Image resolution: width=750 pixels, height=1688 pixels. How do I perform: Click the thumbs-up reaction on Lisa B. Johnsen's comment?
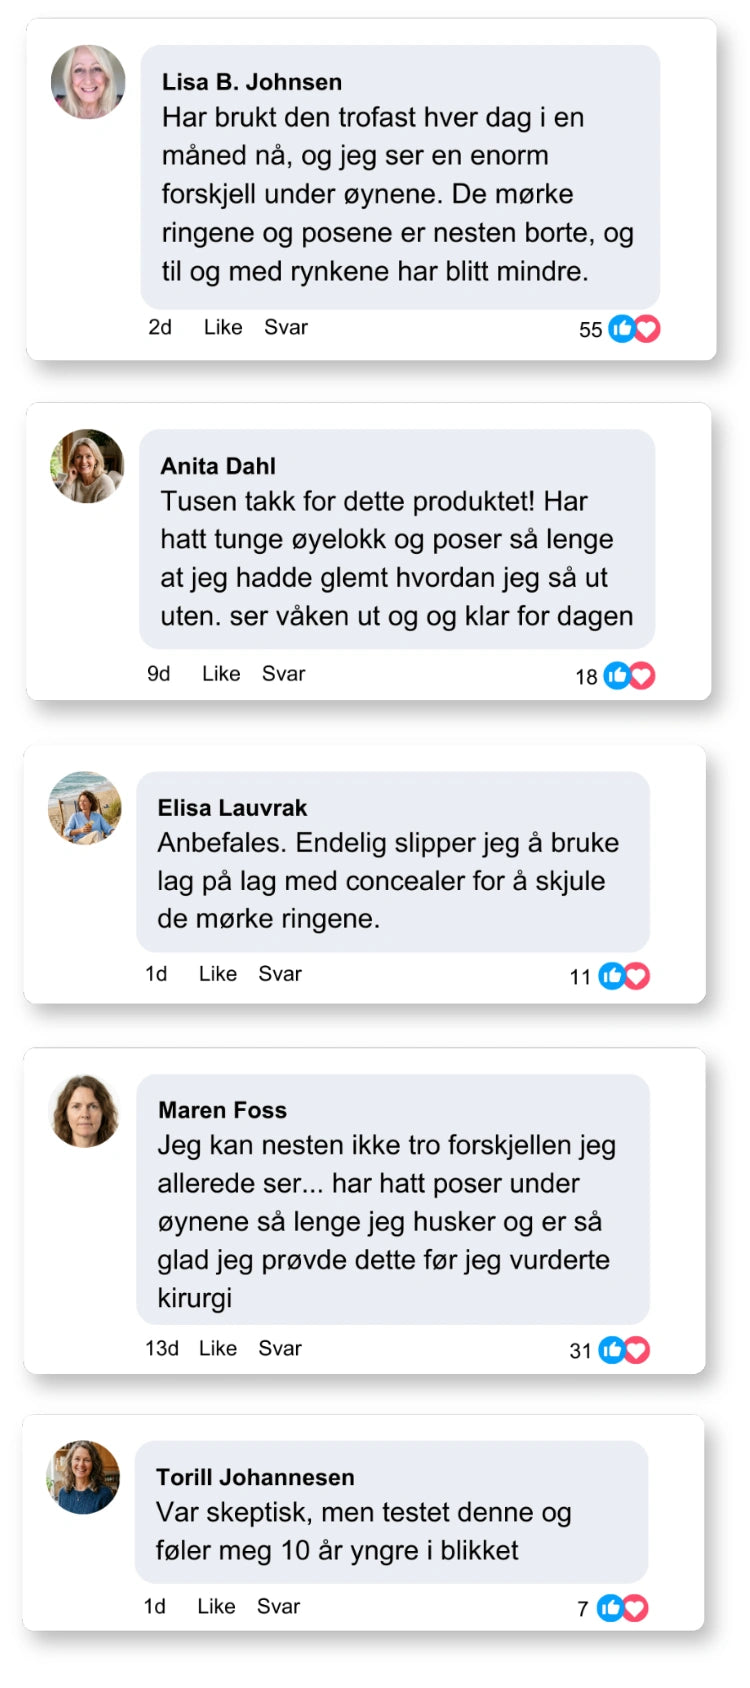click(621, 328)
